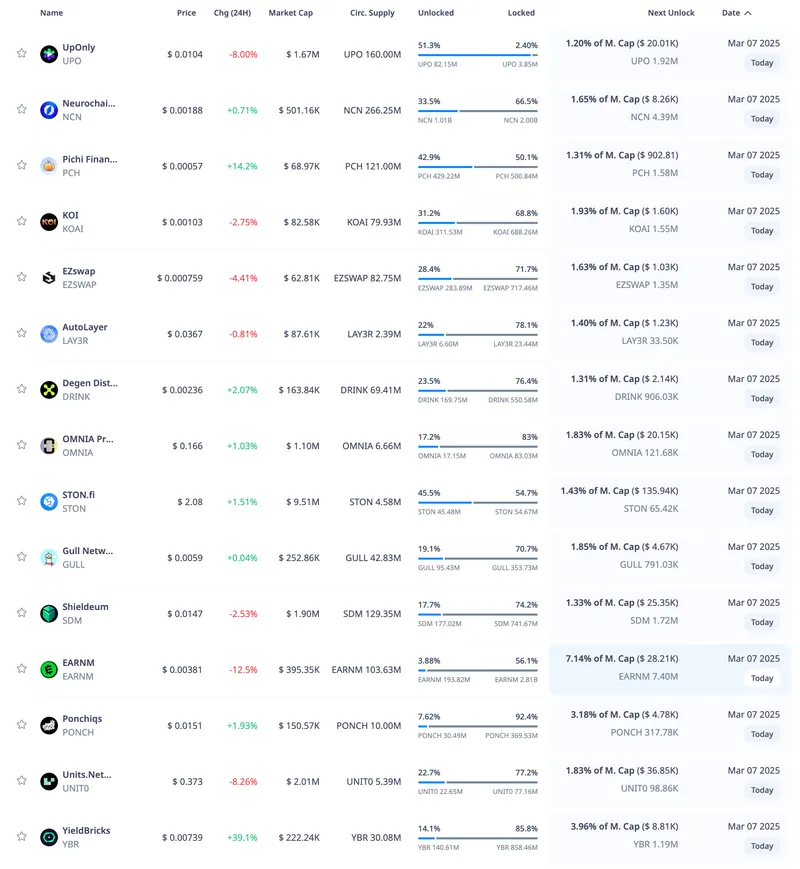The image size is (800, 869).
Task: Add Ponchiqs to favorites with the star
Action: click(x=21, y=726)
